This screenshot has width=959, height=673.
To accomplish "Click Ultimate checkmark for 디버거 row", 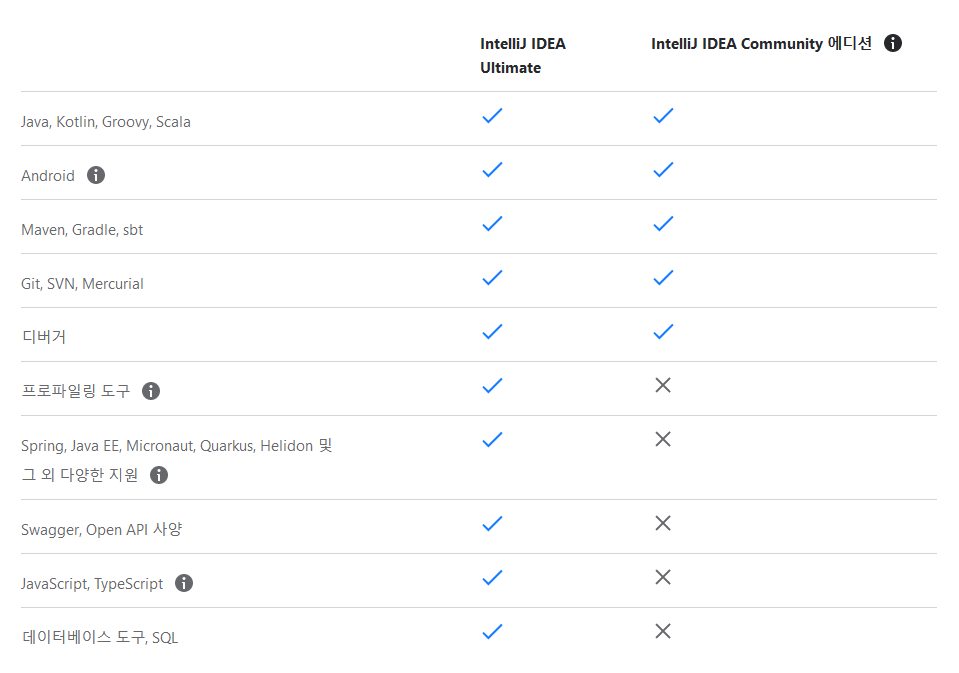I will pos(492,332).
